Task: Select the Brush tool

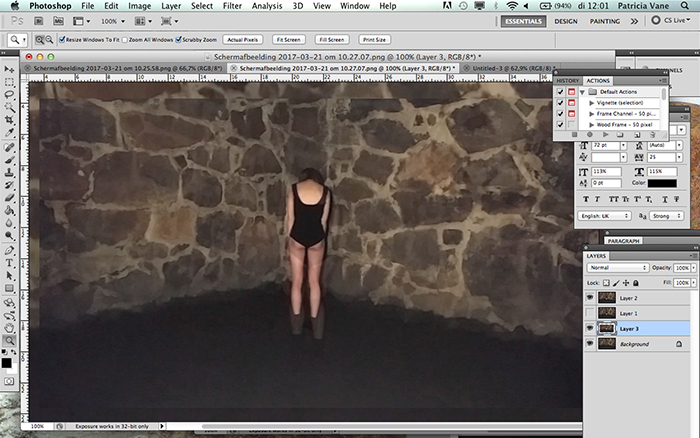Action: 9,160
